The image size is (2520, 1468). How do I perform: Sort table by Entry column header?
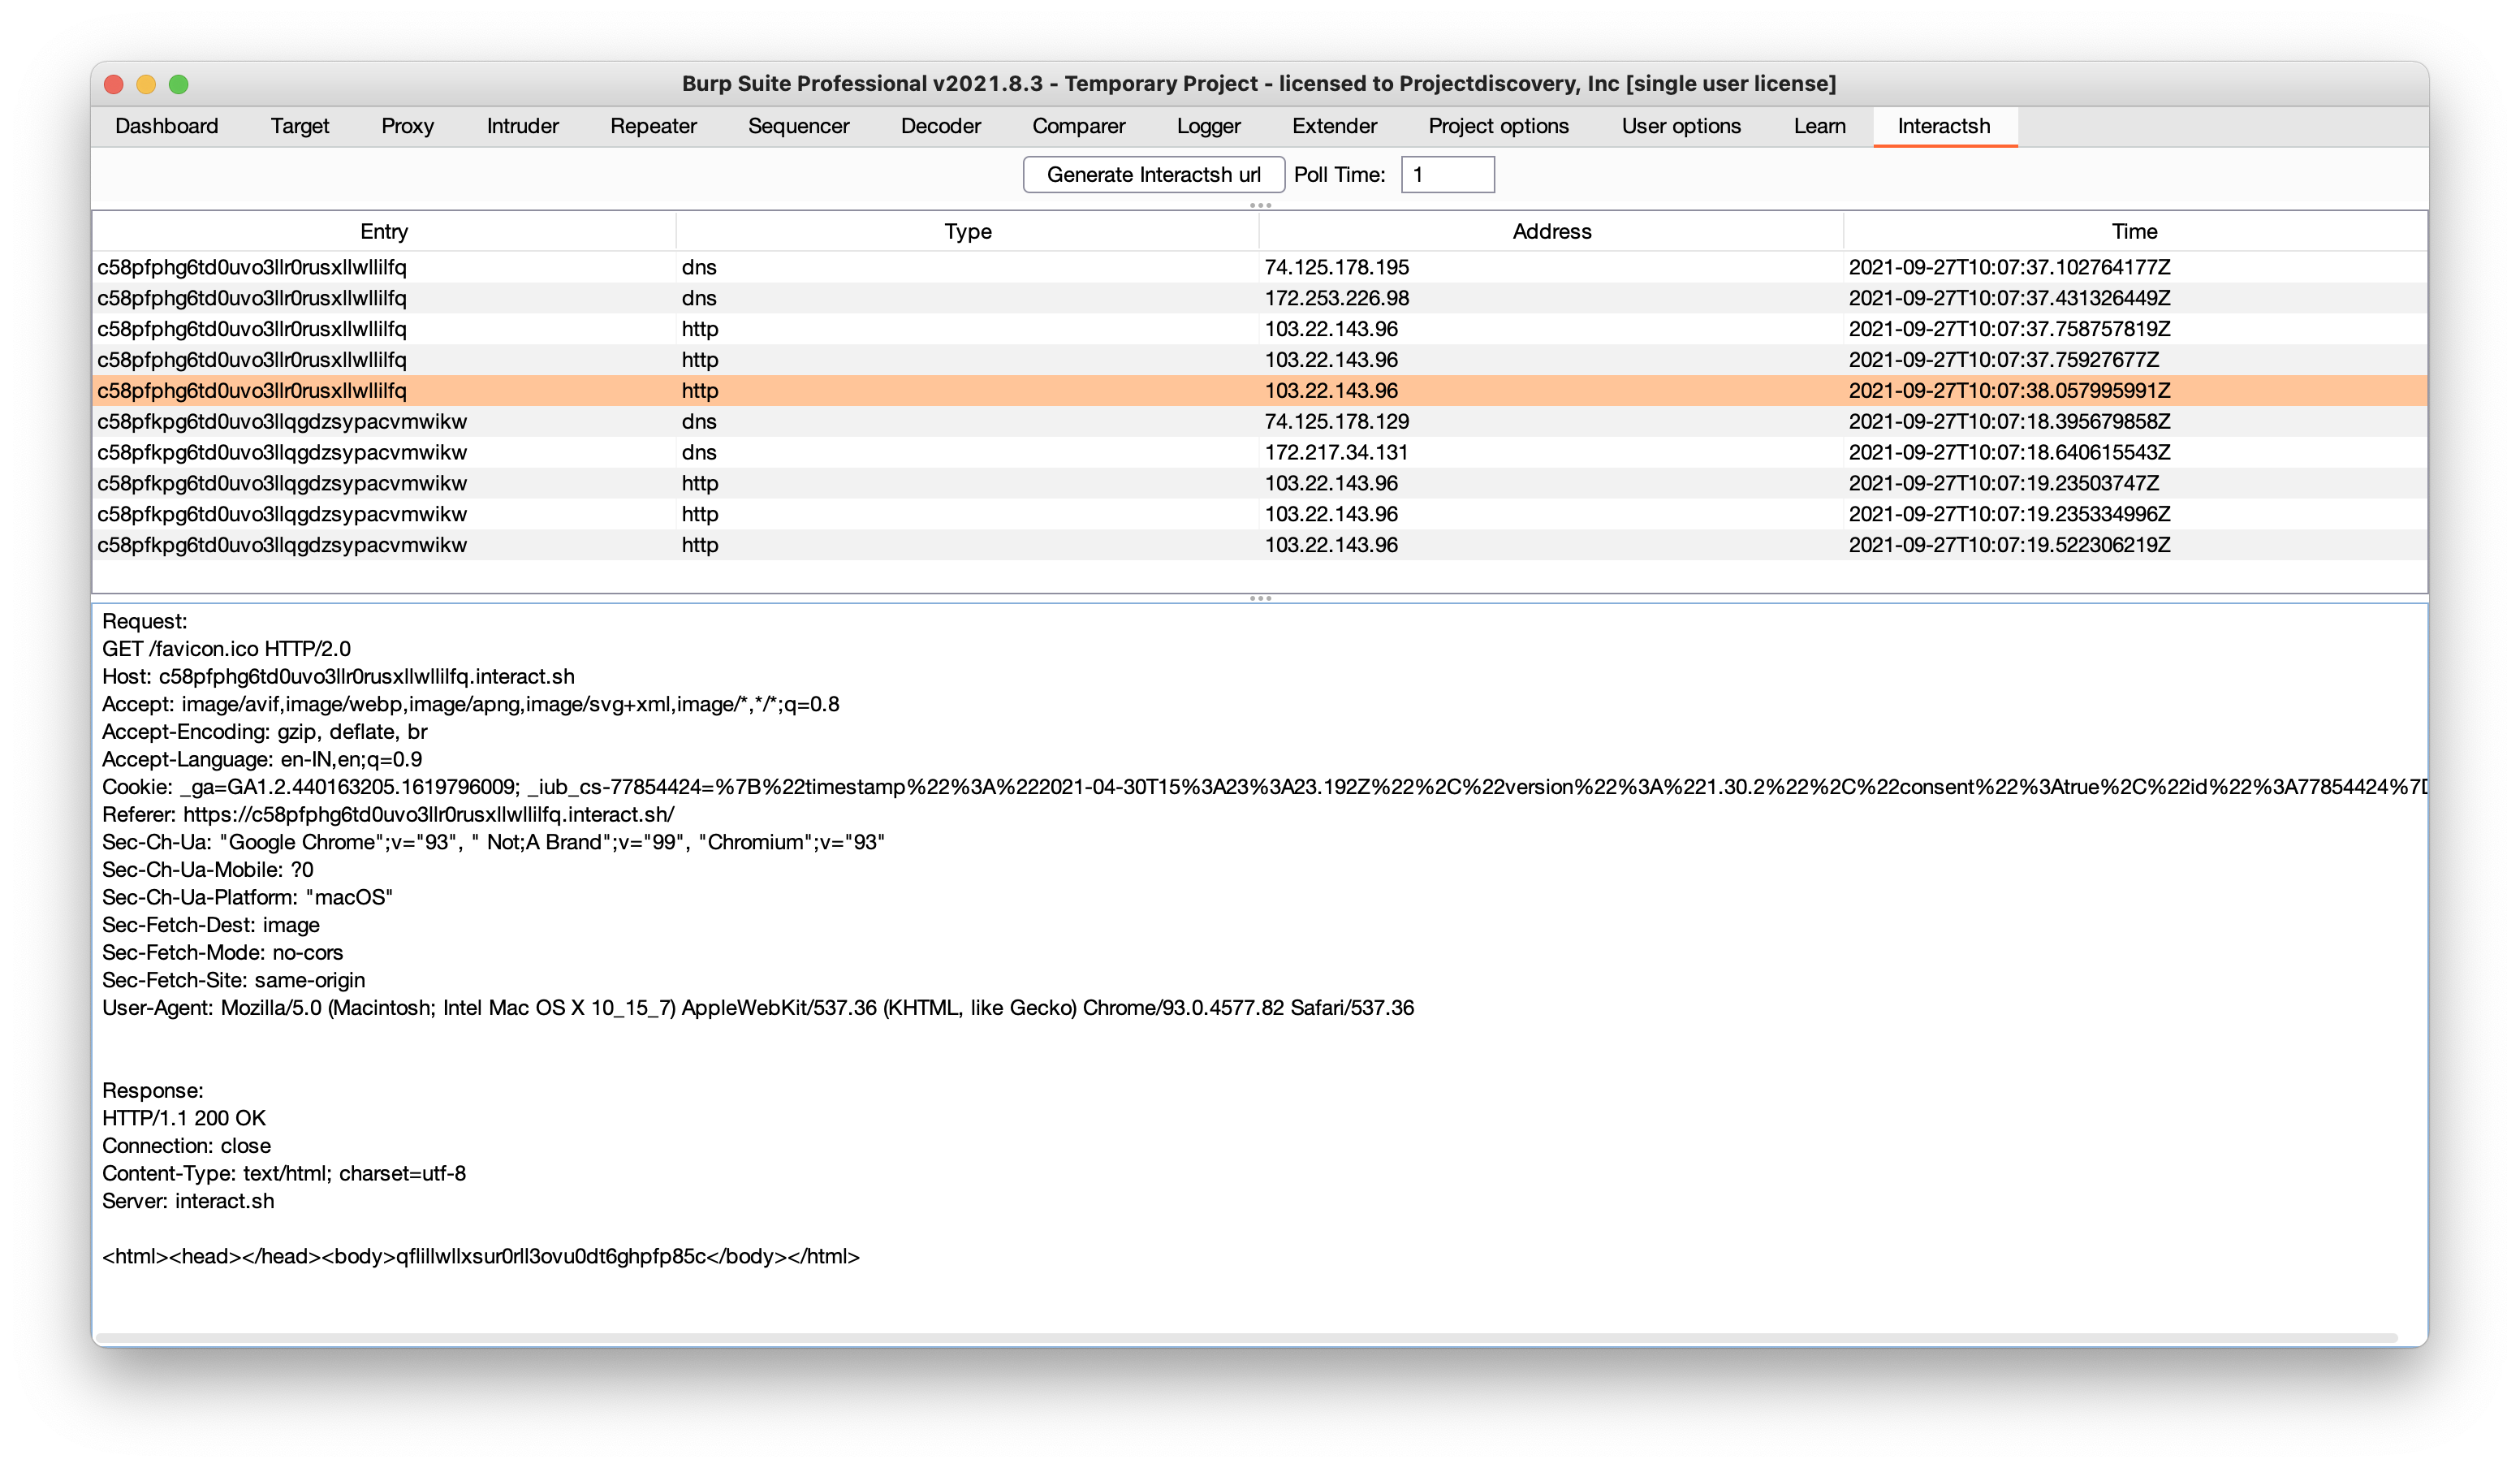coord(384,232)
